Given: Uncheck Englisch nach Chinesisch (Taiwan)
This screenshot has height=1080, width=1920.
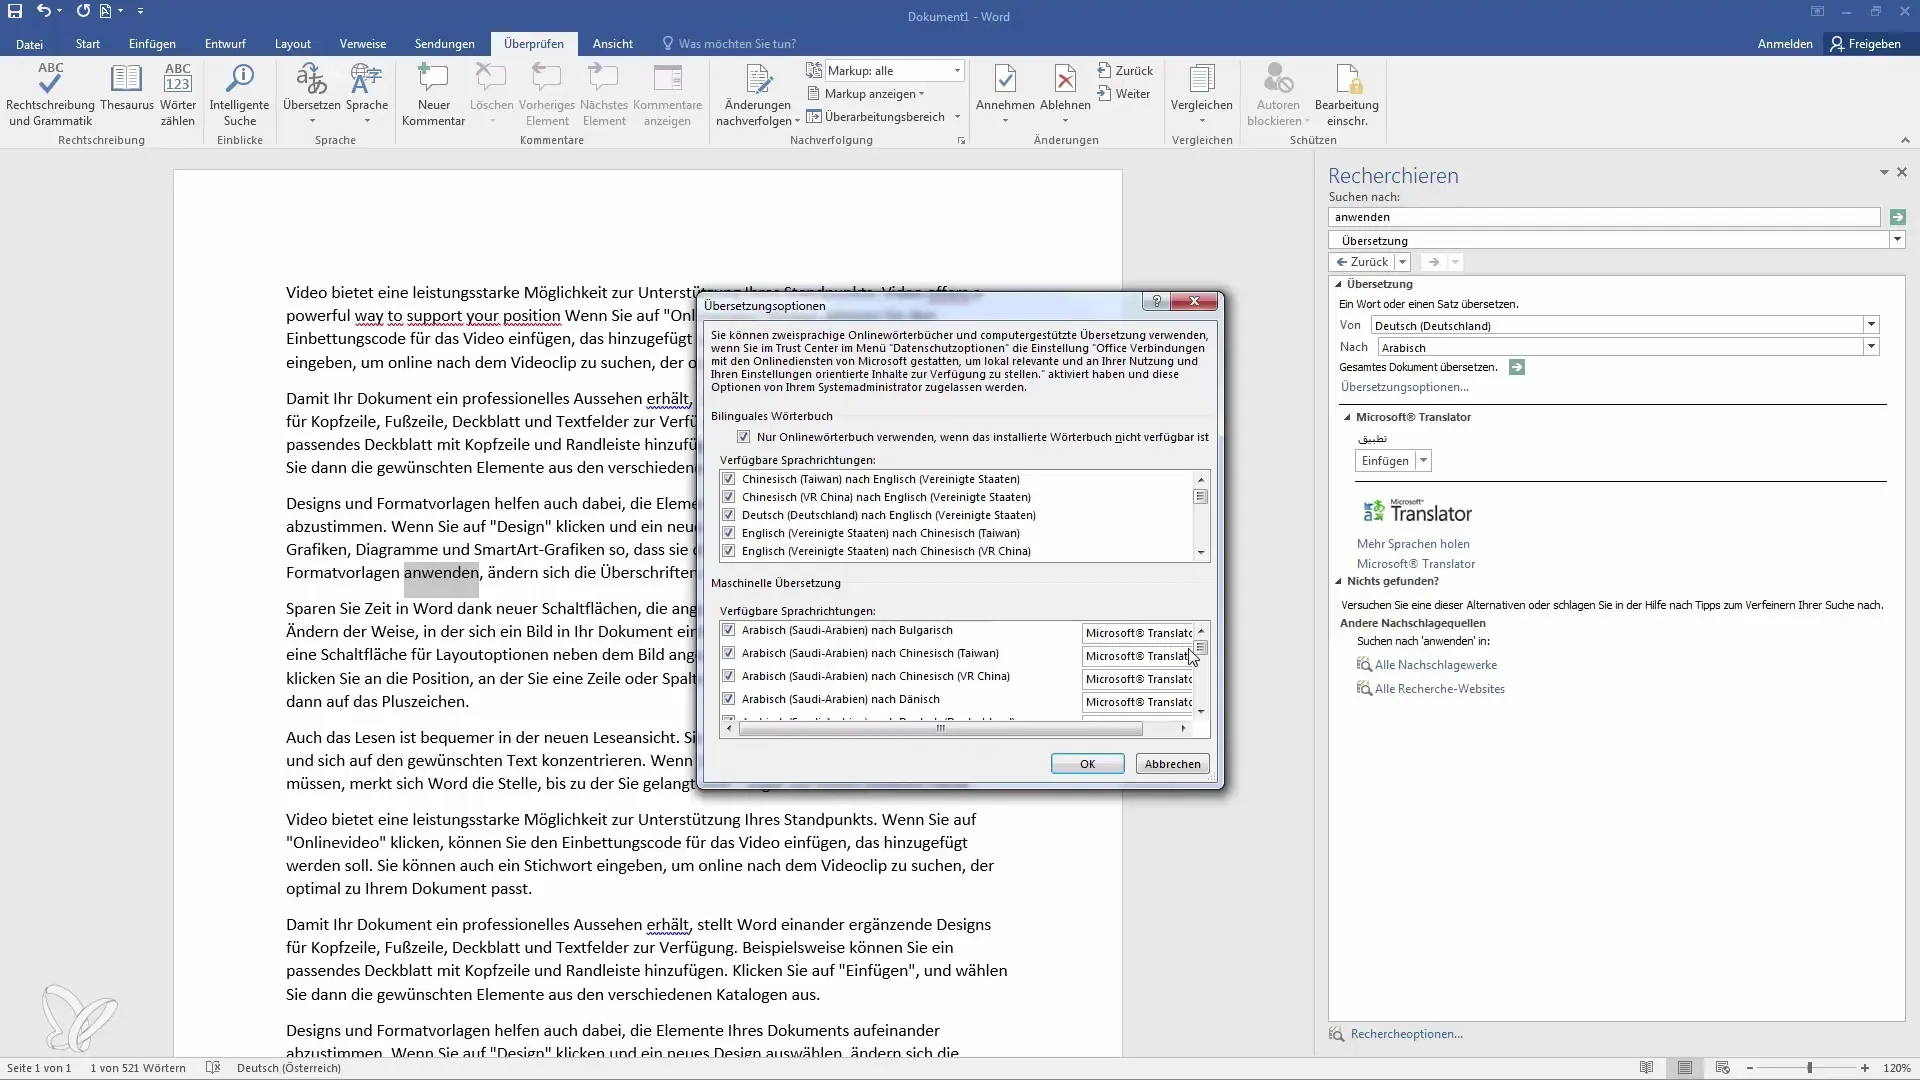Looking at the screenshot, I should click(x=728, y=533).
